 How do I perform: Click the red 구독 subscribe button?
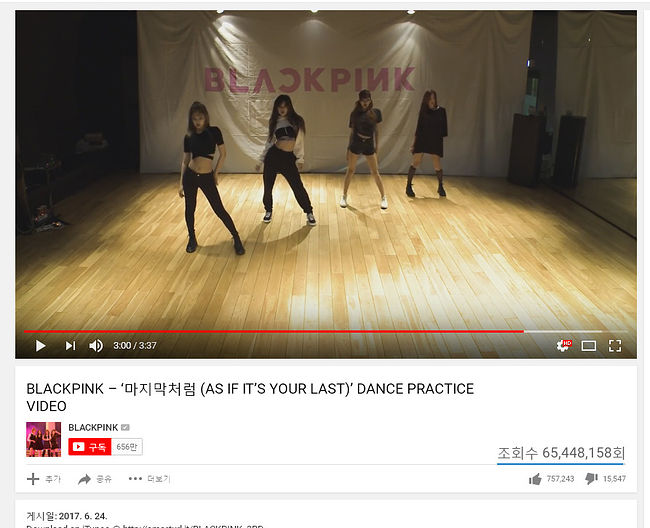pos(90,447)
